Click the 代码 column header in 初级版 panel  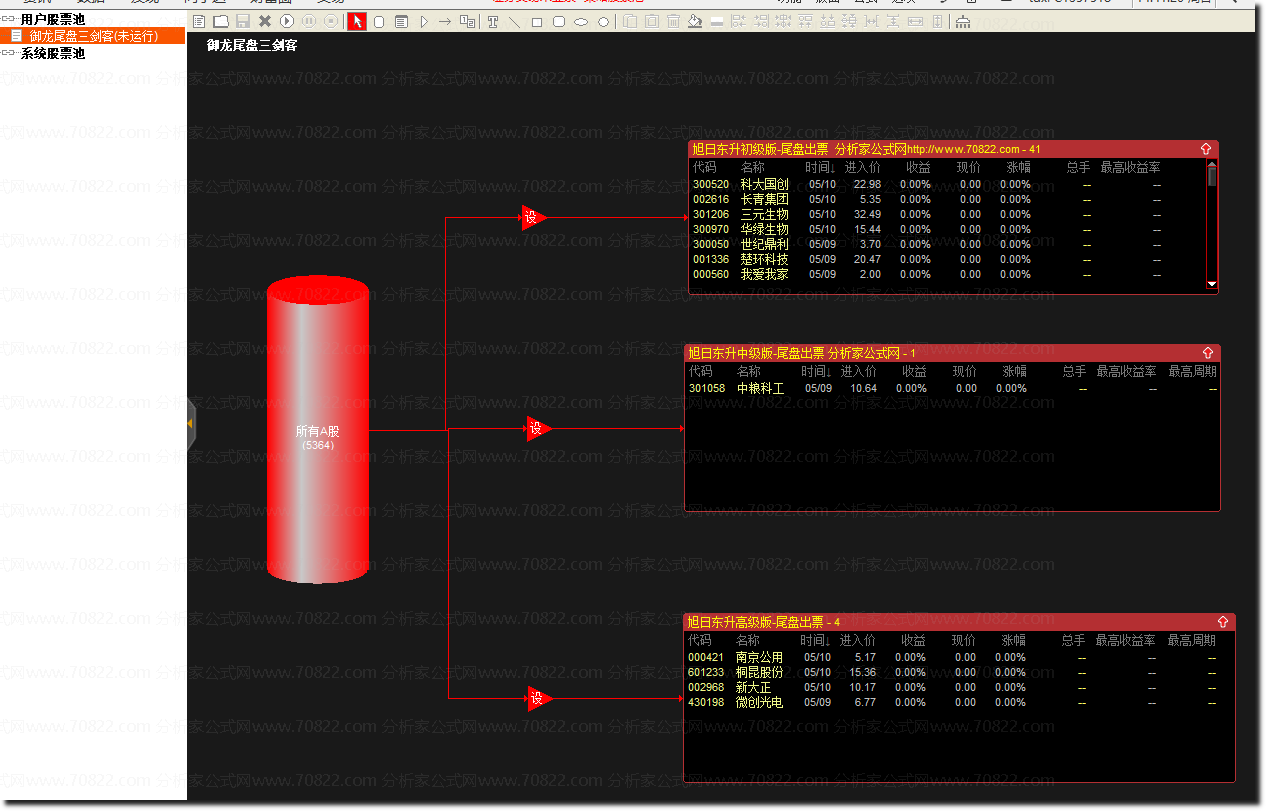(704, 168)
